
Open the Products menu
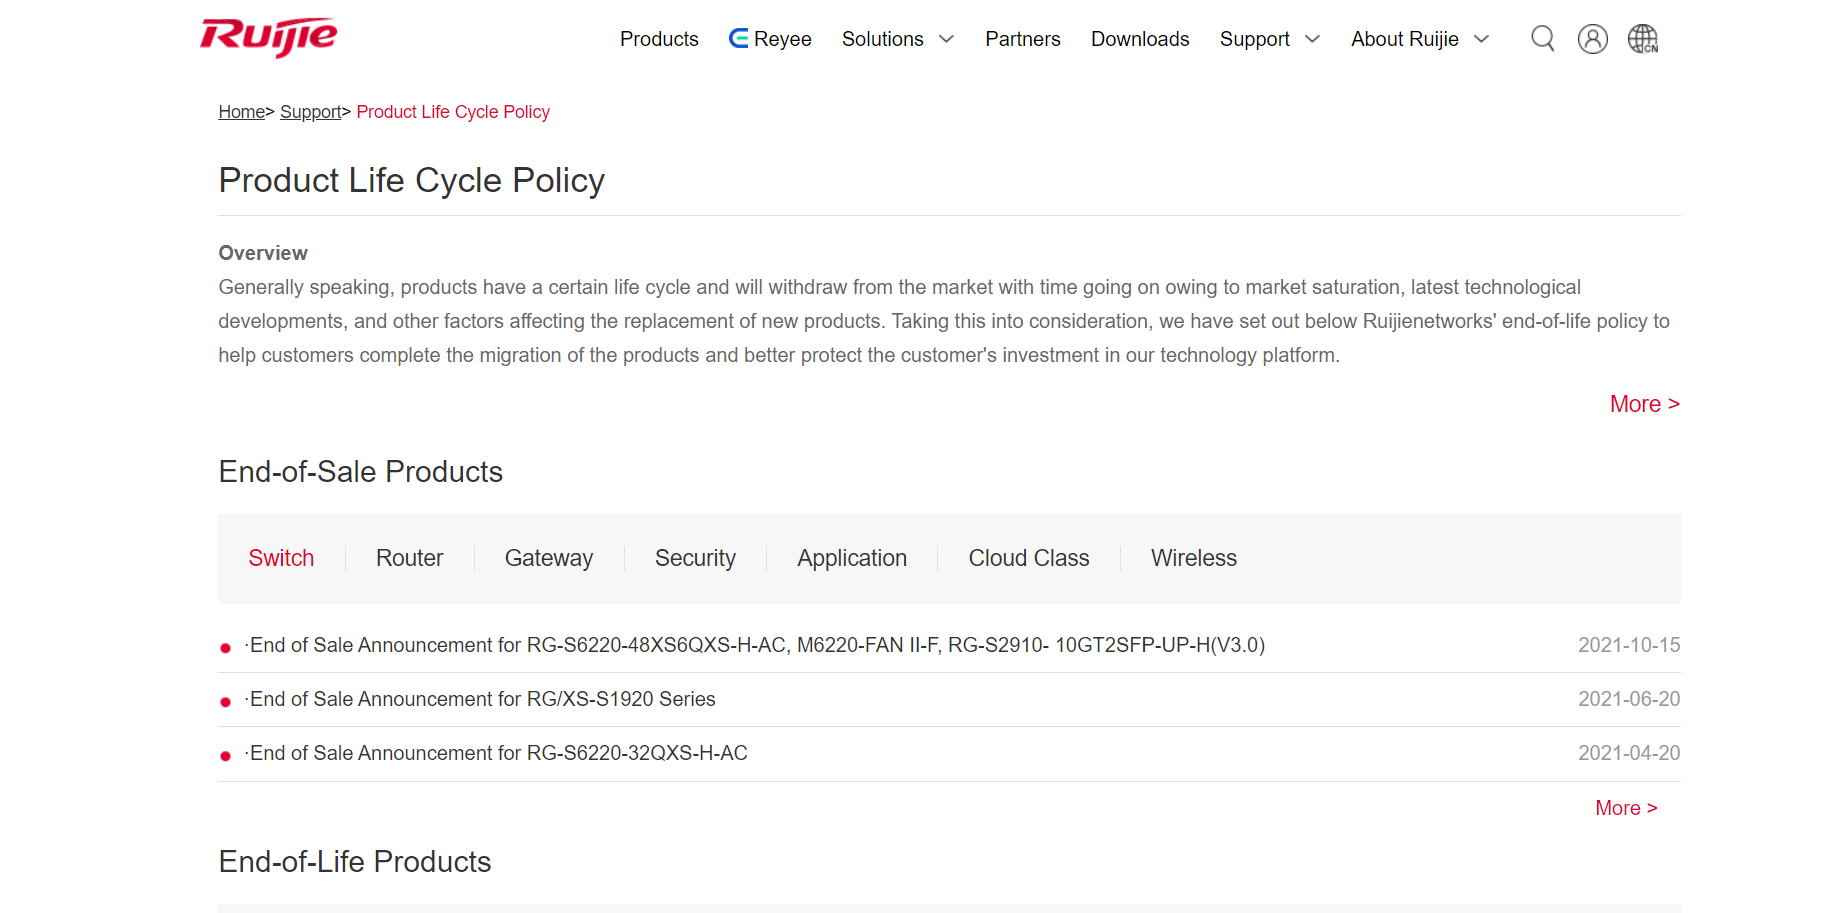pyautogui.click(x=659, y=39)
